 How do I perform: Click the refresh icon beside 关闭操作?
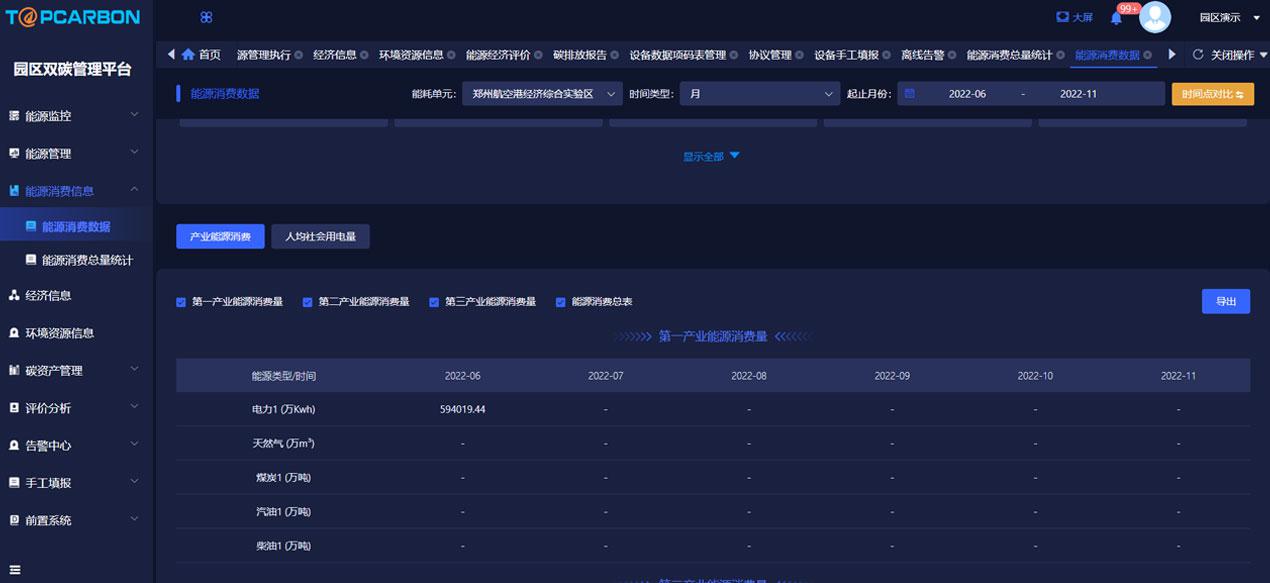tap(1198, 55)
